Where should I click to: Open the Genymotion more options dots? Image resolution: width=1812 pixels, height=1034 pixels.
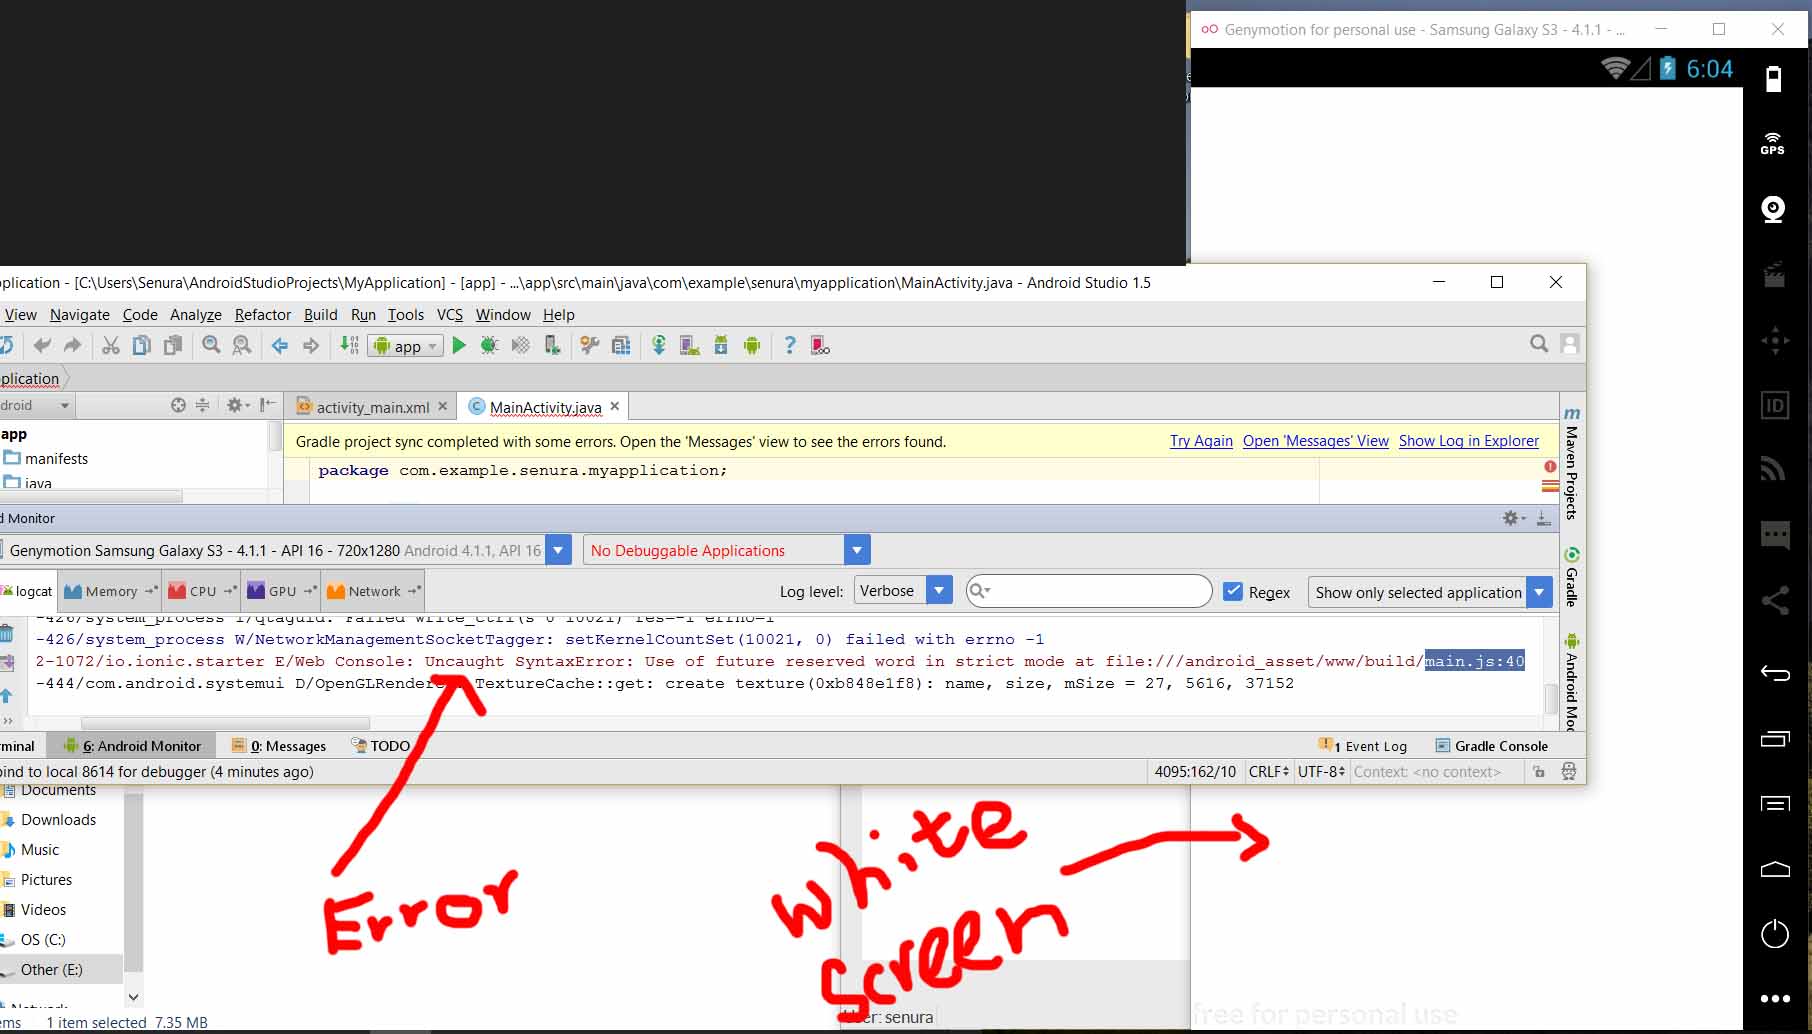[x=1775, y=998]
